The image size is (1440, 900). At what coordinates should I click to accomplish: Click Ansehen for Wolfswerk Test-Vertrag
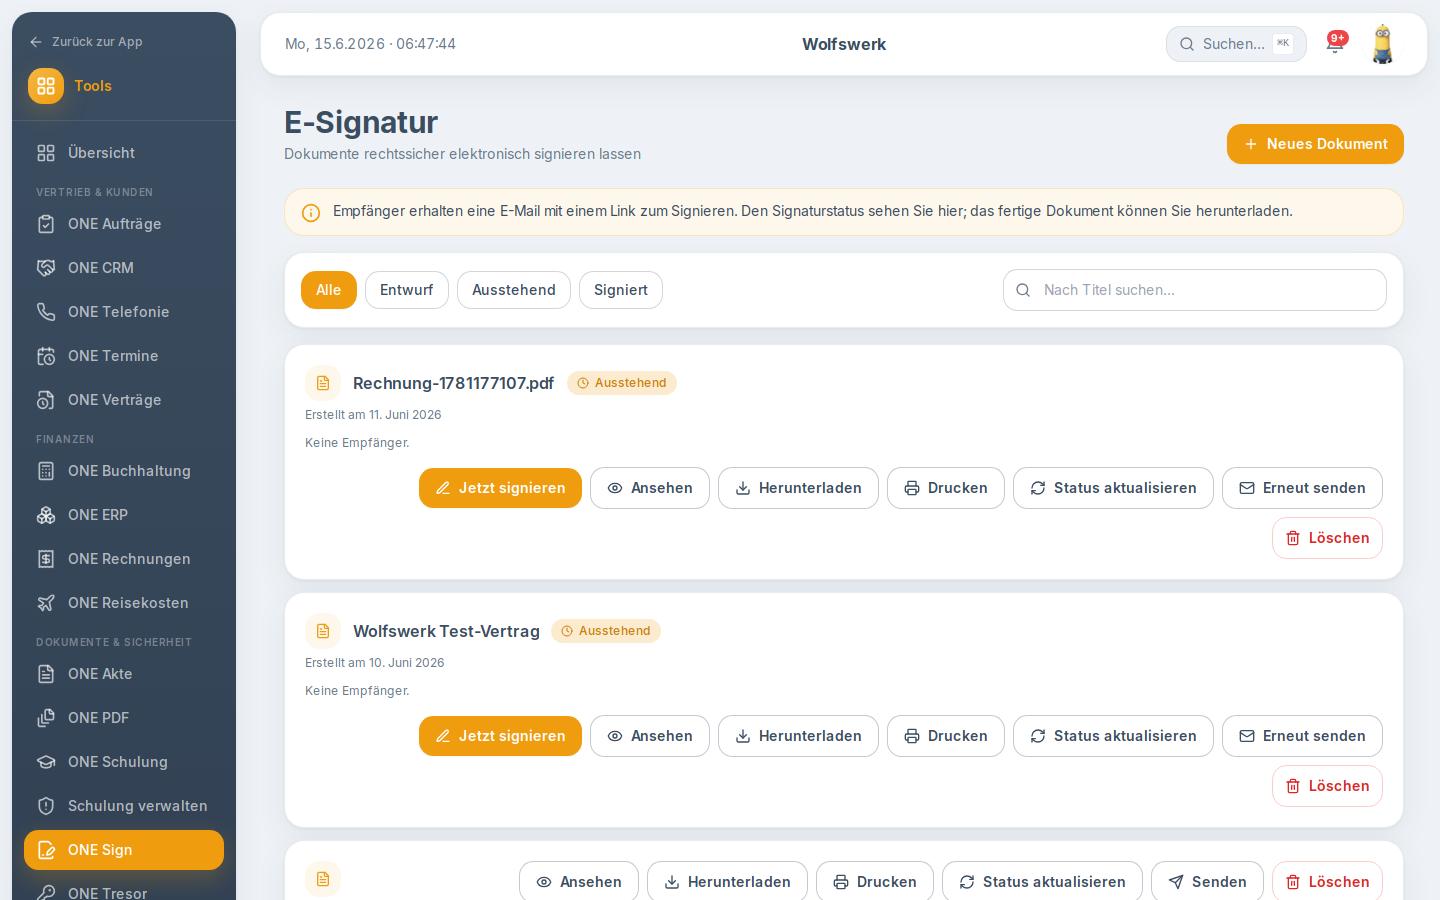point(650,736)
